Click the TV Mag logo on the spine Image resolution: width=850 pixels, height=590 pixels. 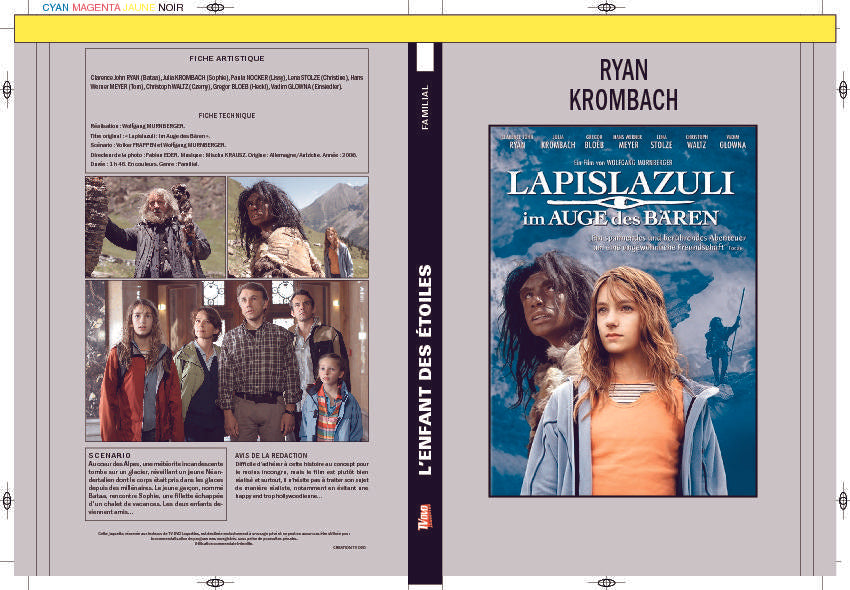pyautogui.click(x=423, y=519)
